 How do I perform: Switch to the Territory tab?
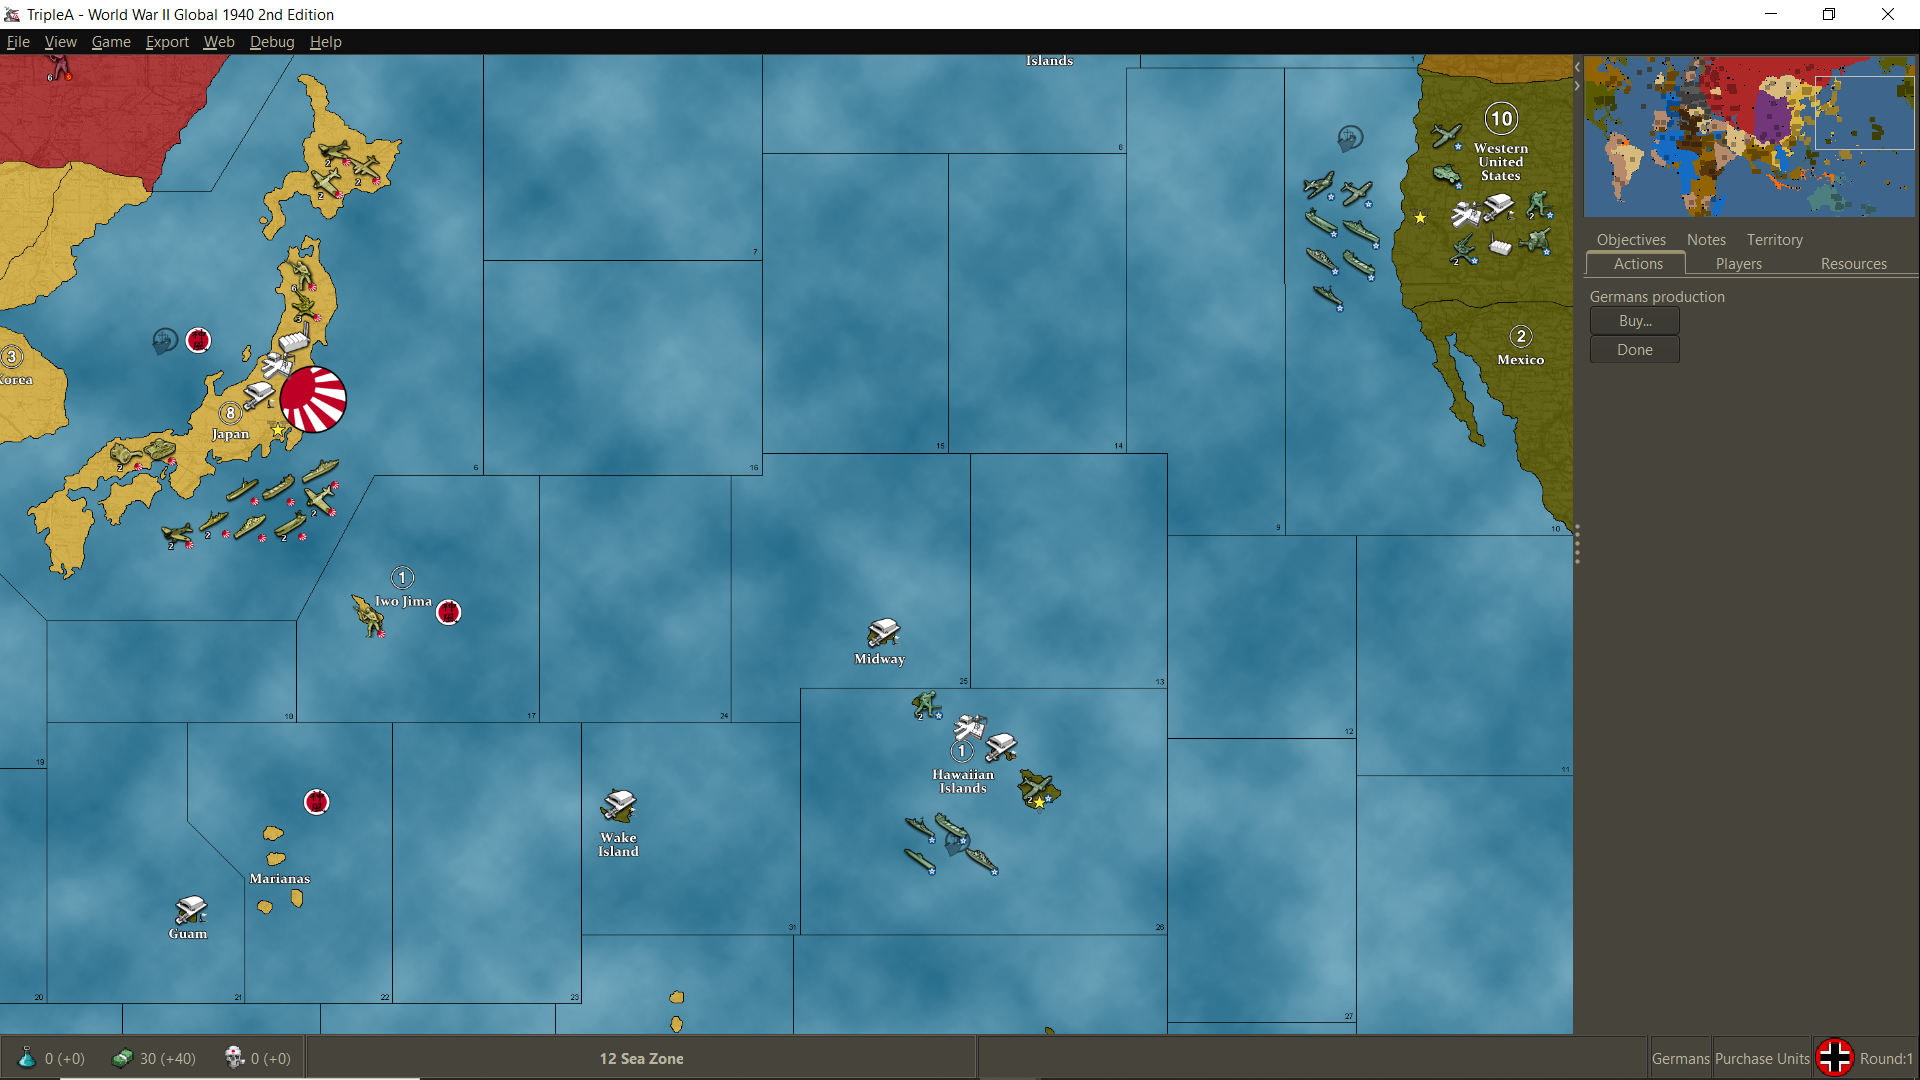point(1774,240)
